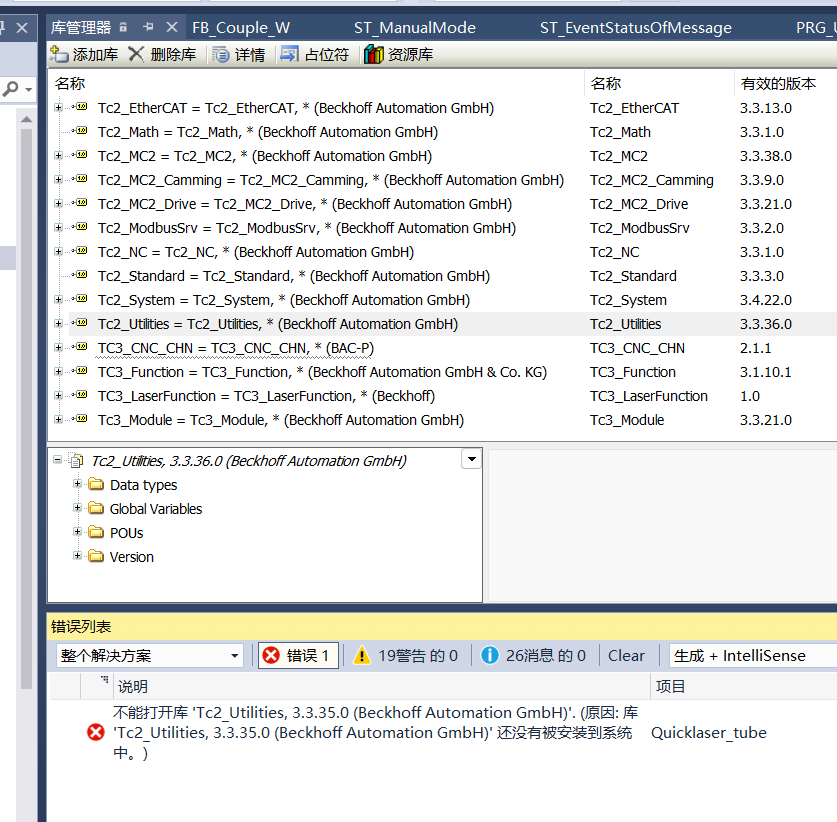Click the Data types folder icon
This screenshot has width=837, height=822.
point(96,484)
